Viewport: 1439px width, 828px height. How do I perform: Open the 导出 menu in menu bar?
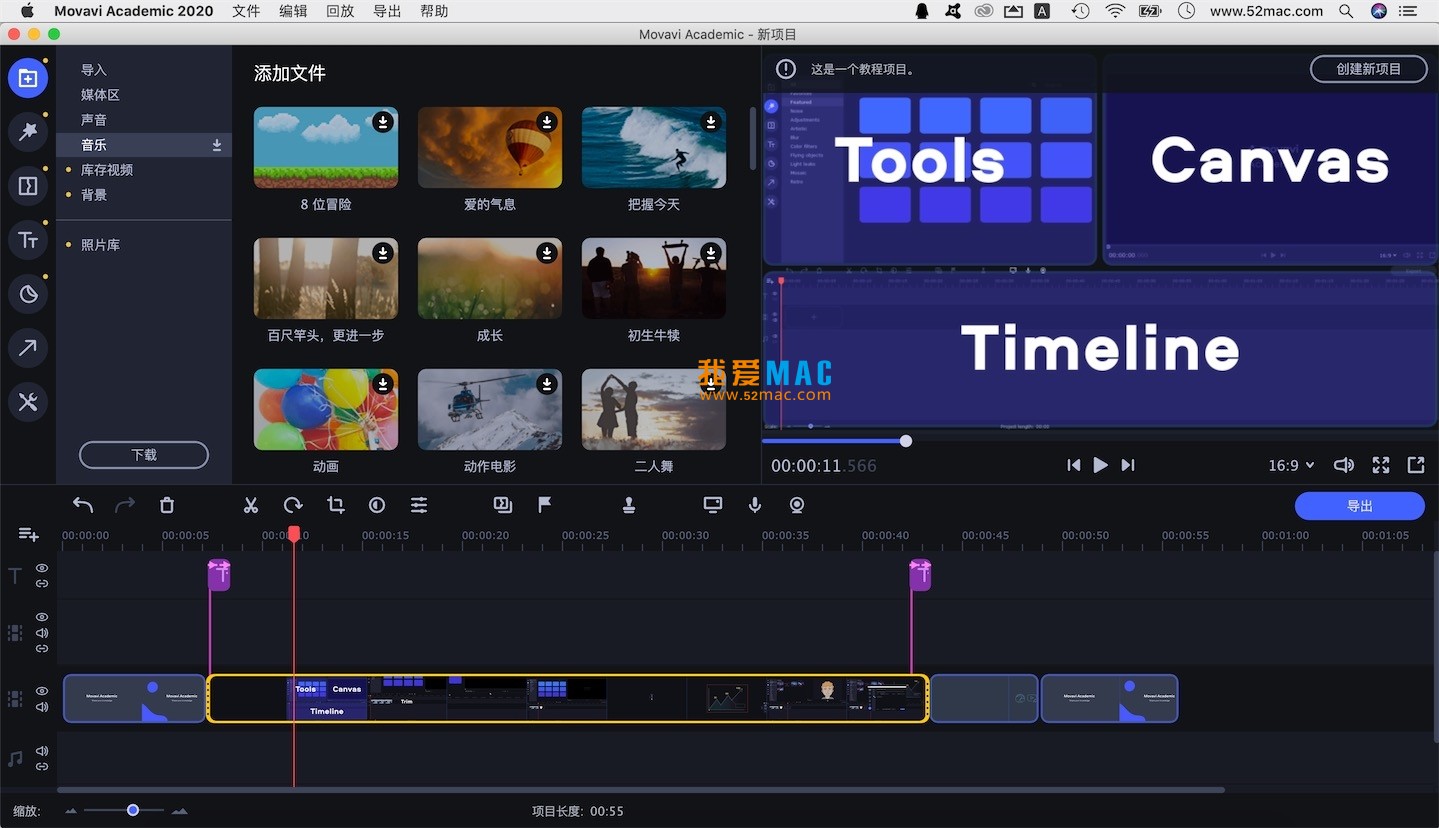coord(387,11)
